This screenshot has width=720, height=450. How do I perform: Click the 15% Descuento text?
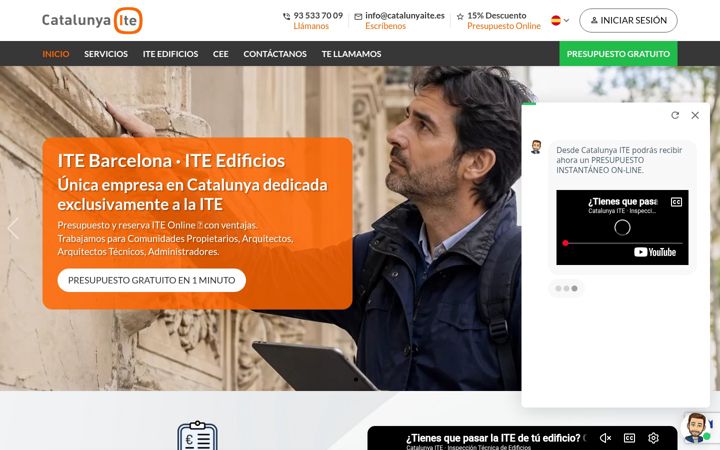tap(497, 16)
